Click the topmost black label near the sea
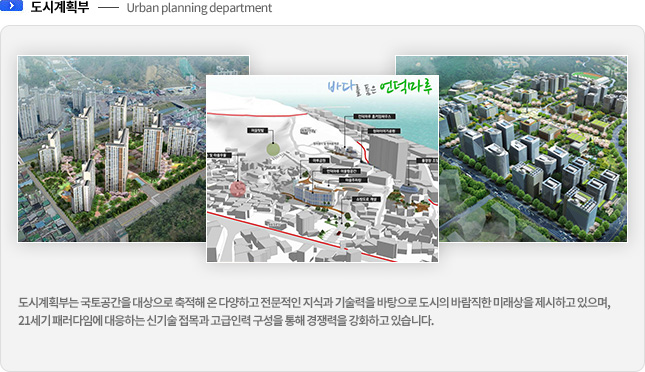645x372 pixels. [x=375, y=116]
